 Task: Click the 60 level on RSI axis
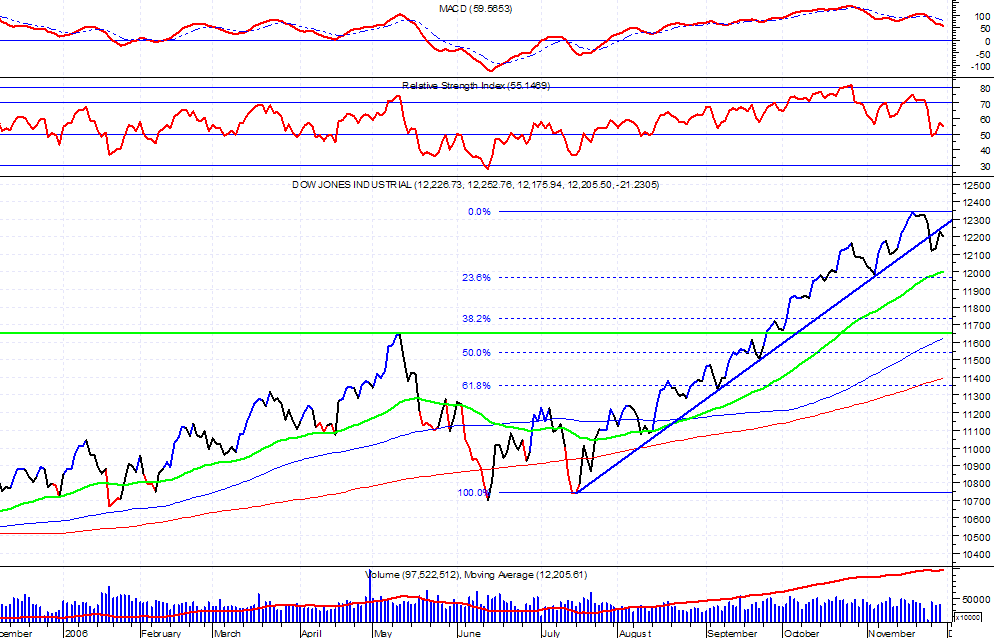[984, 120]
